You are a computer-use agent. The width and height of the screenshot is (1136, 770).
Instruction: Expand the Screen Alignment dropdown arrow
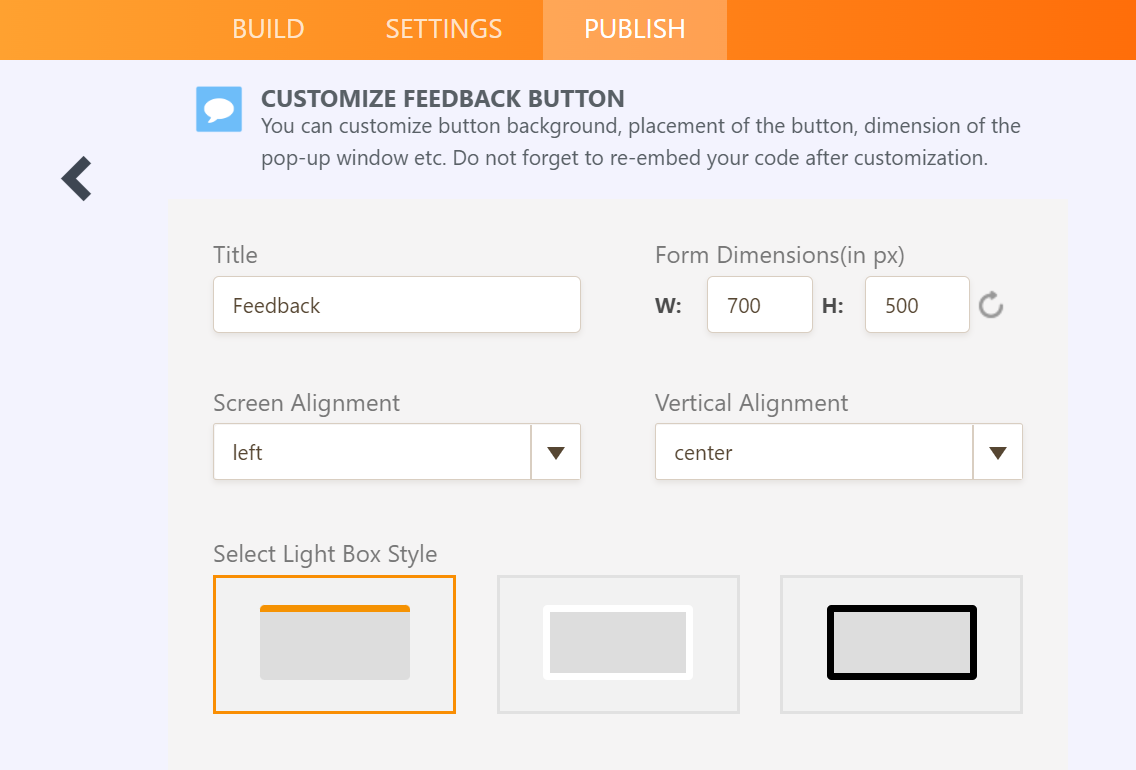[556, 452]
